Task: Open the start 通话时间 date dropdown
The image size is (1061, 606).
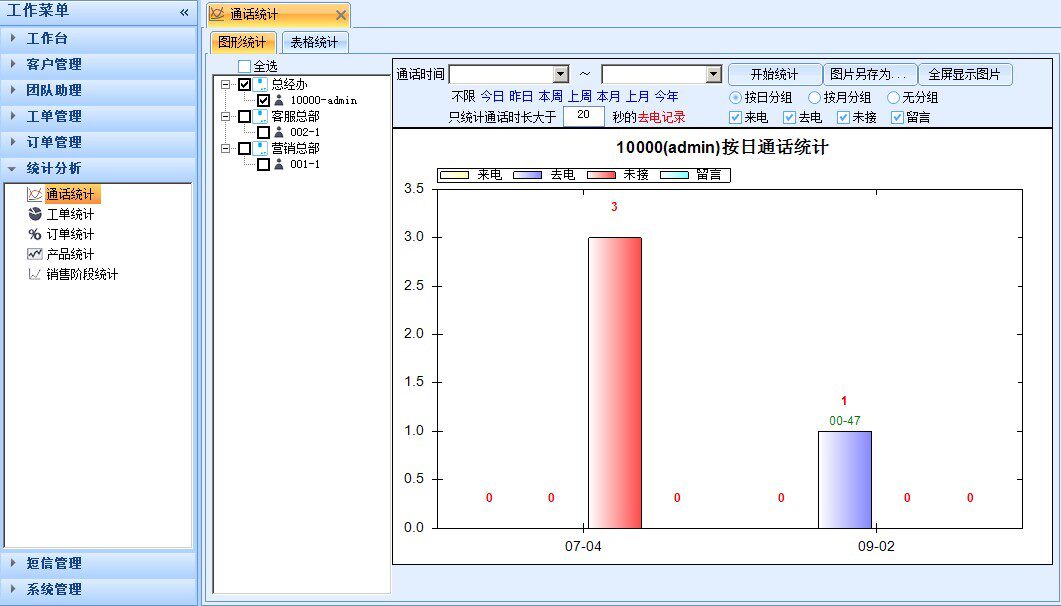Action: coord(560,75)
